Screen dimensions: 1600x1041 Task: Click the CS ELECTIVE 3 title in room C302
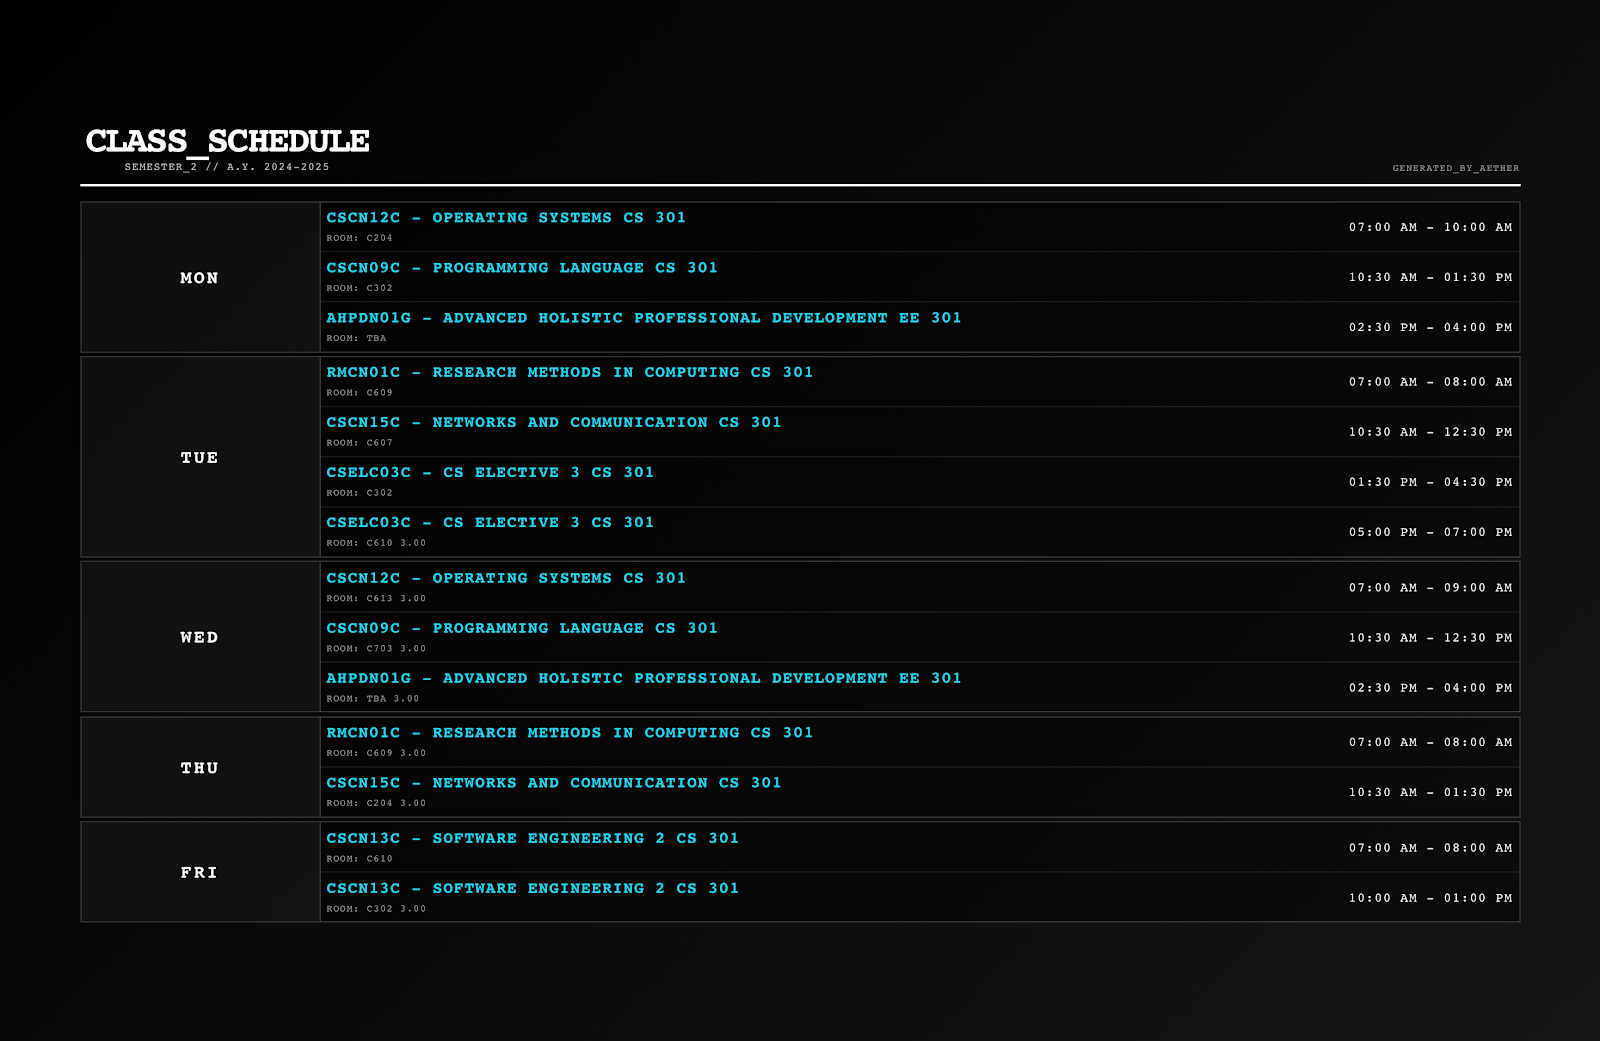tap(490, 472)
